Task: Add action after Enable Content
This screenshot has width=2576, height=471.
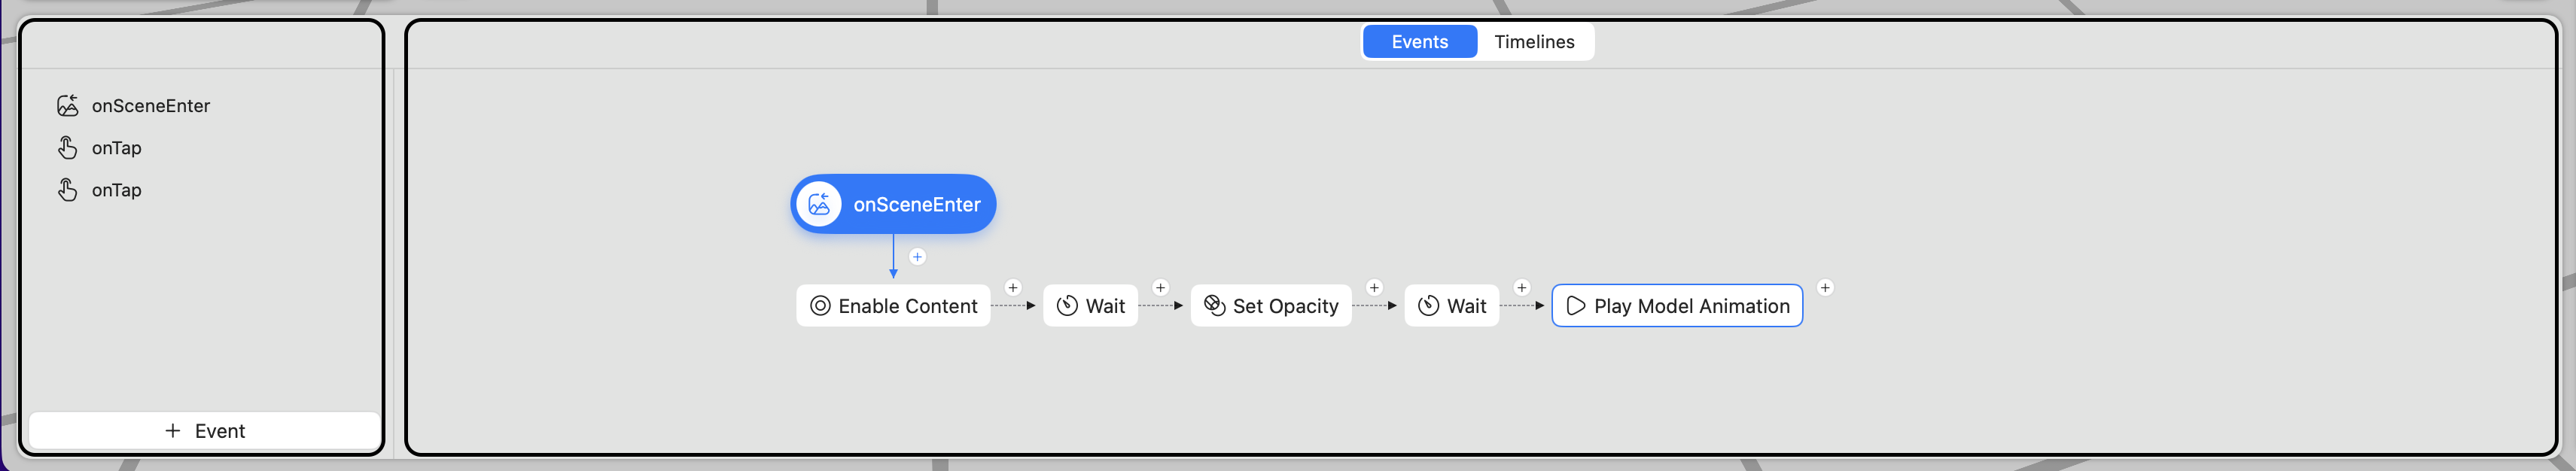Action: click(x=1013, y=288)
